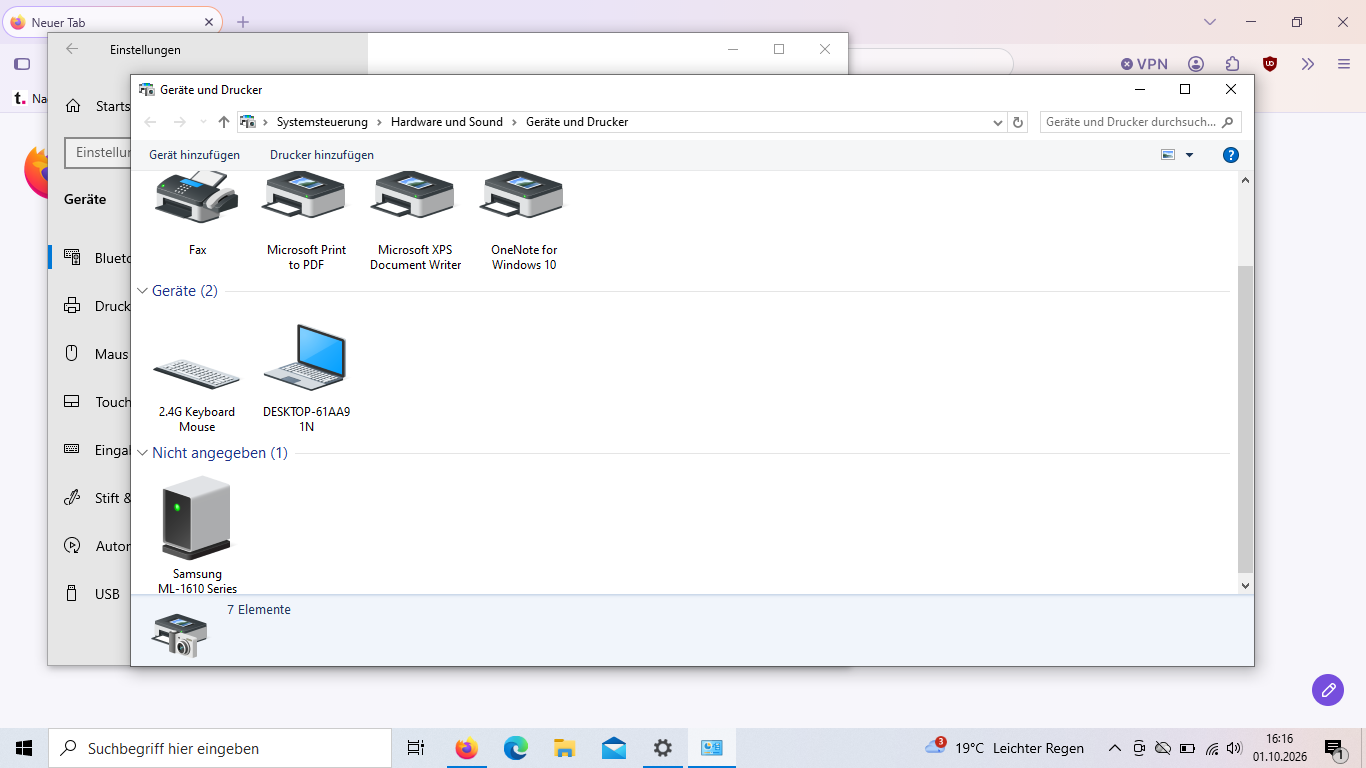Click Gerät hinzufügen in the toolbar
Image resolution: width=1366 pixels, height=768 pixels.
(x=194, y=155)
